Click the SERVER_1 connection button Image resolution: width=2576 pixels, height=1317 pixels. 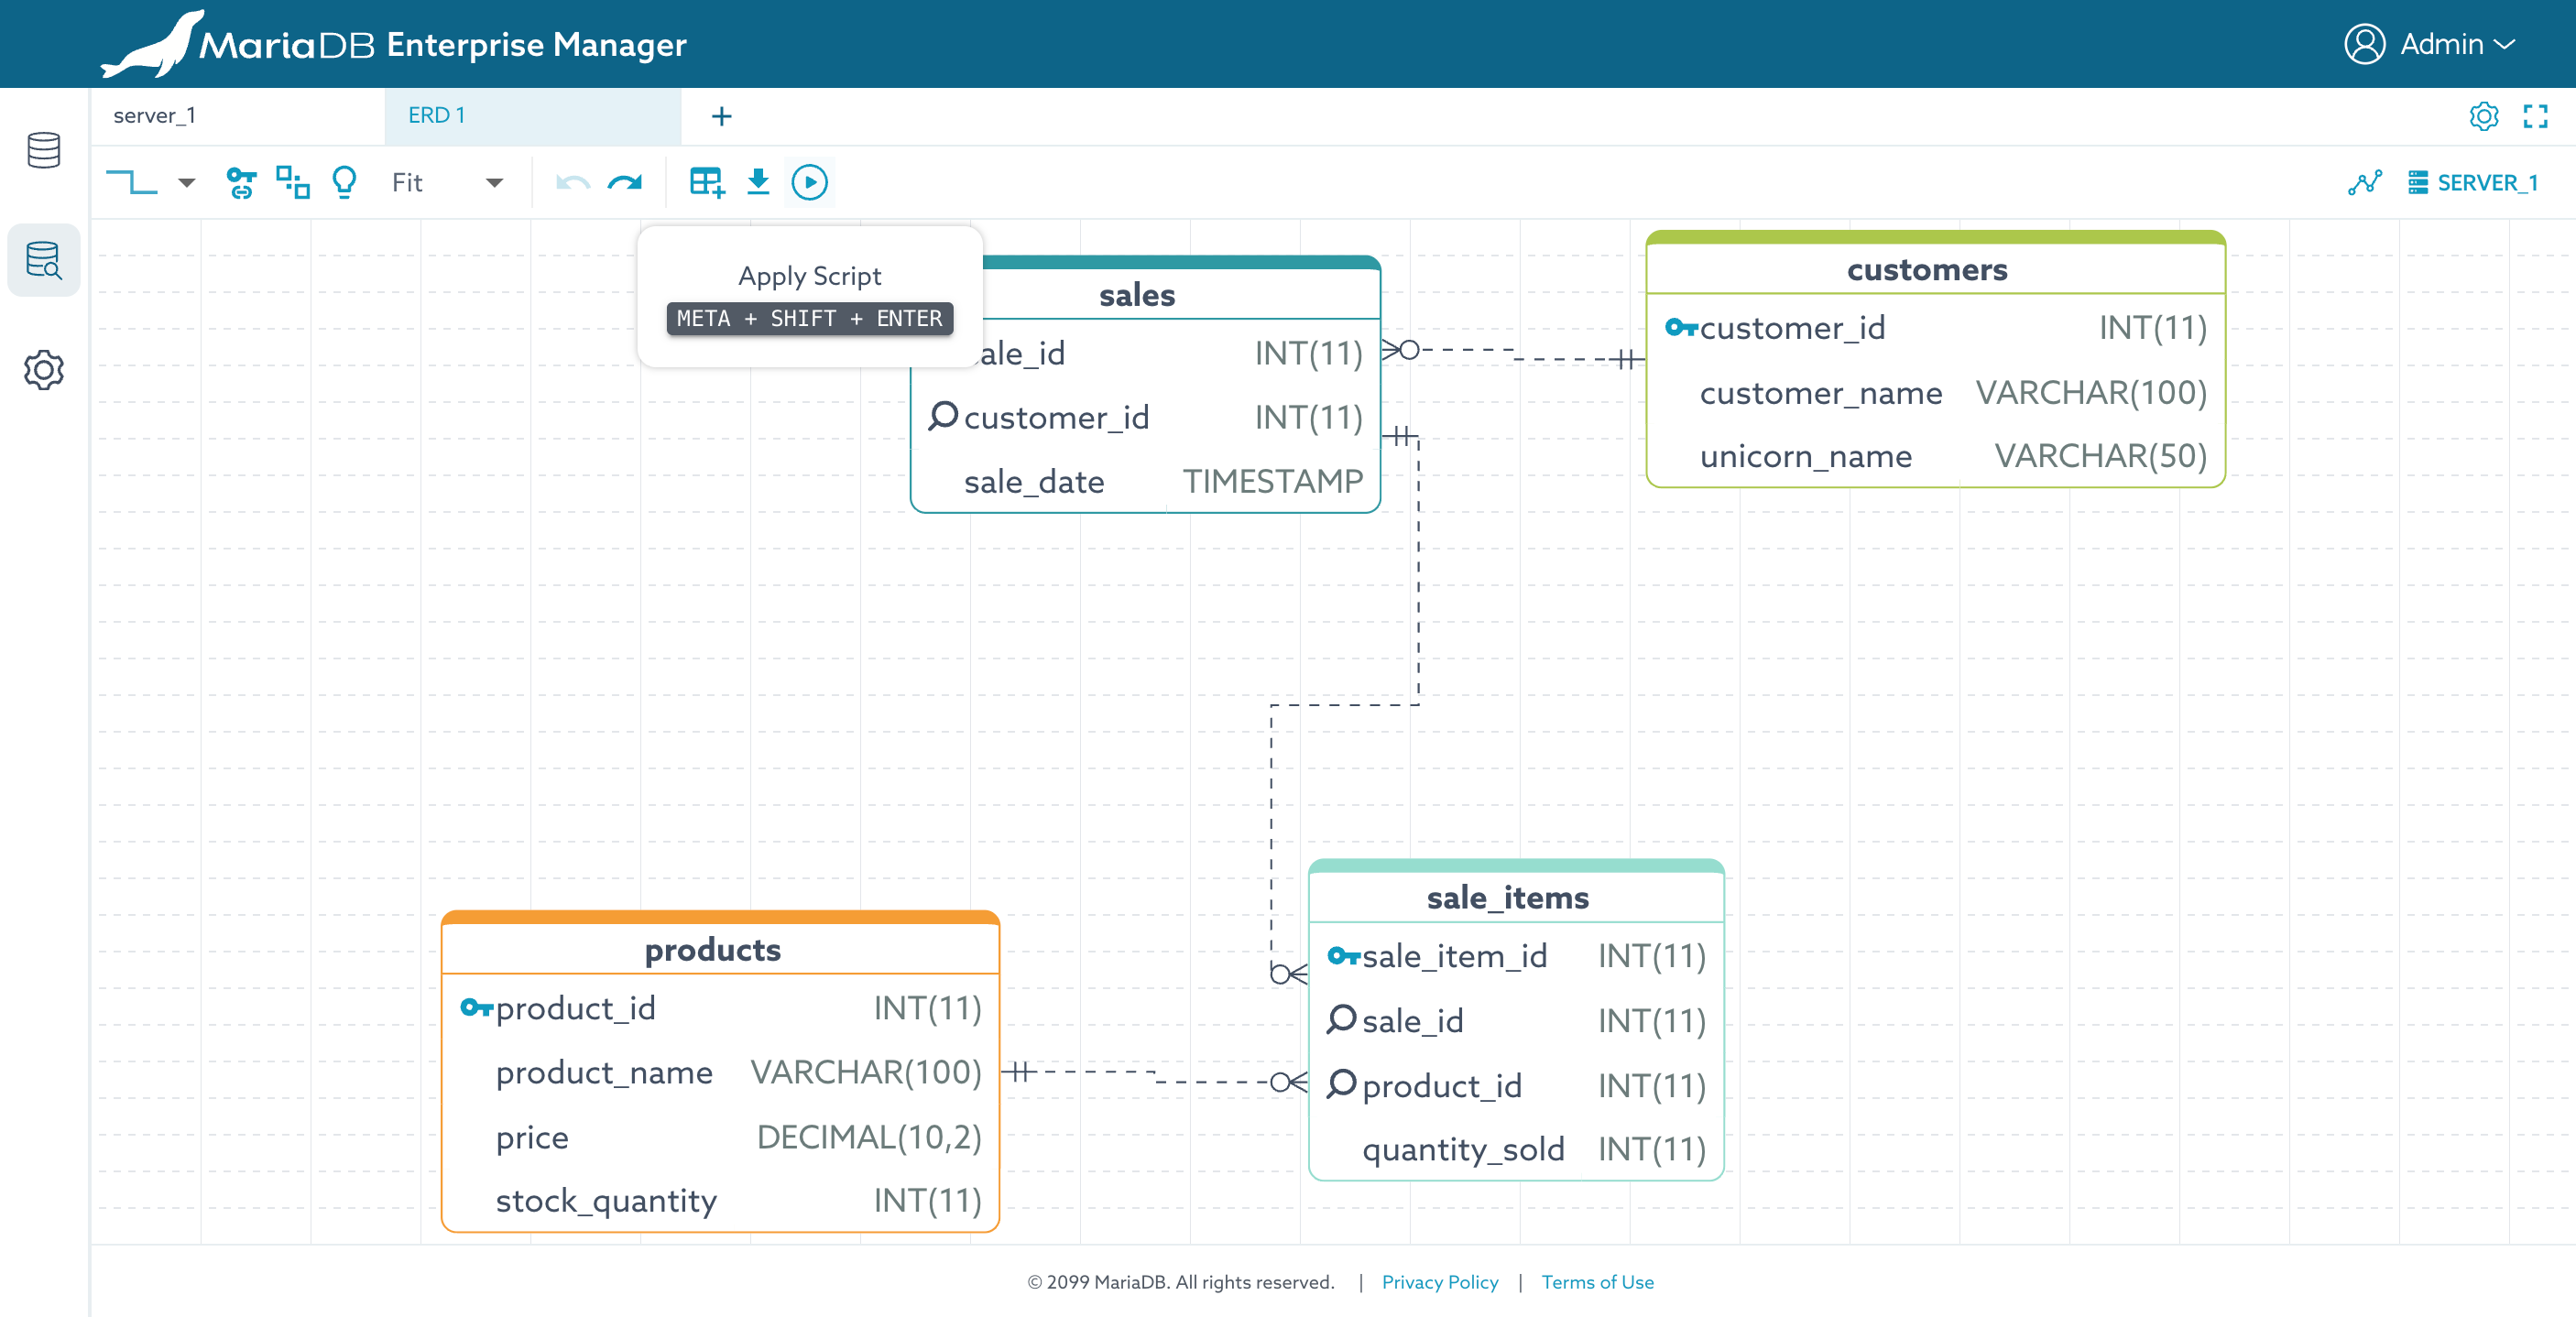[x=2473, y=182]
